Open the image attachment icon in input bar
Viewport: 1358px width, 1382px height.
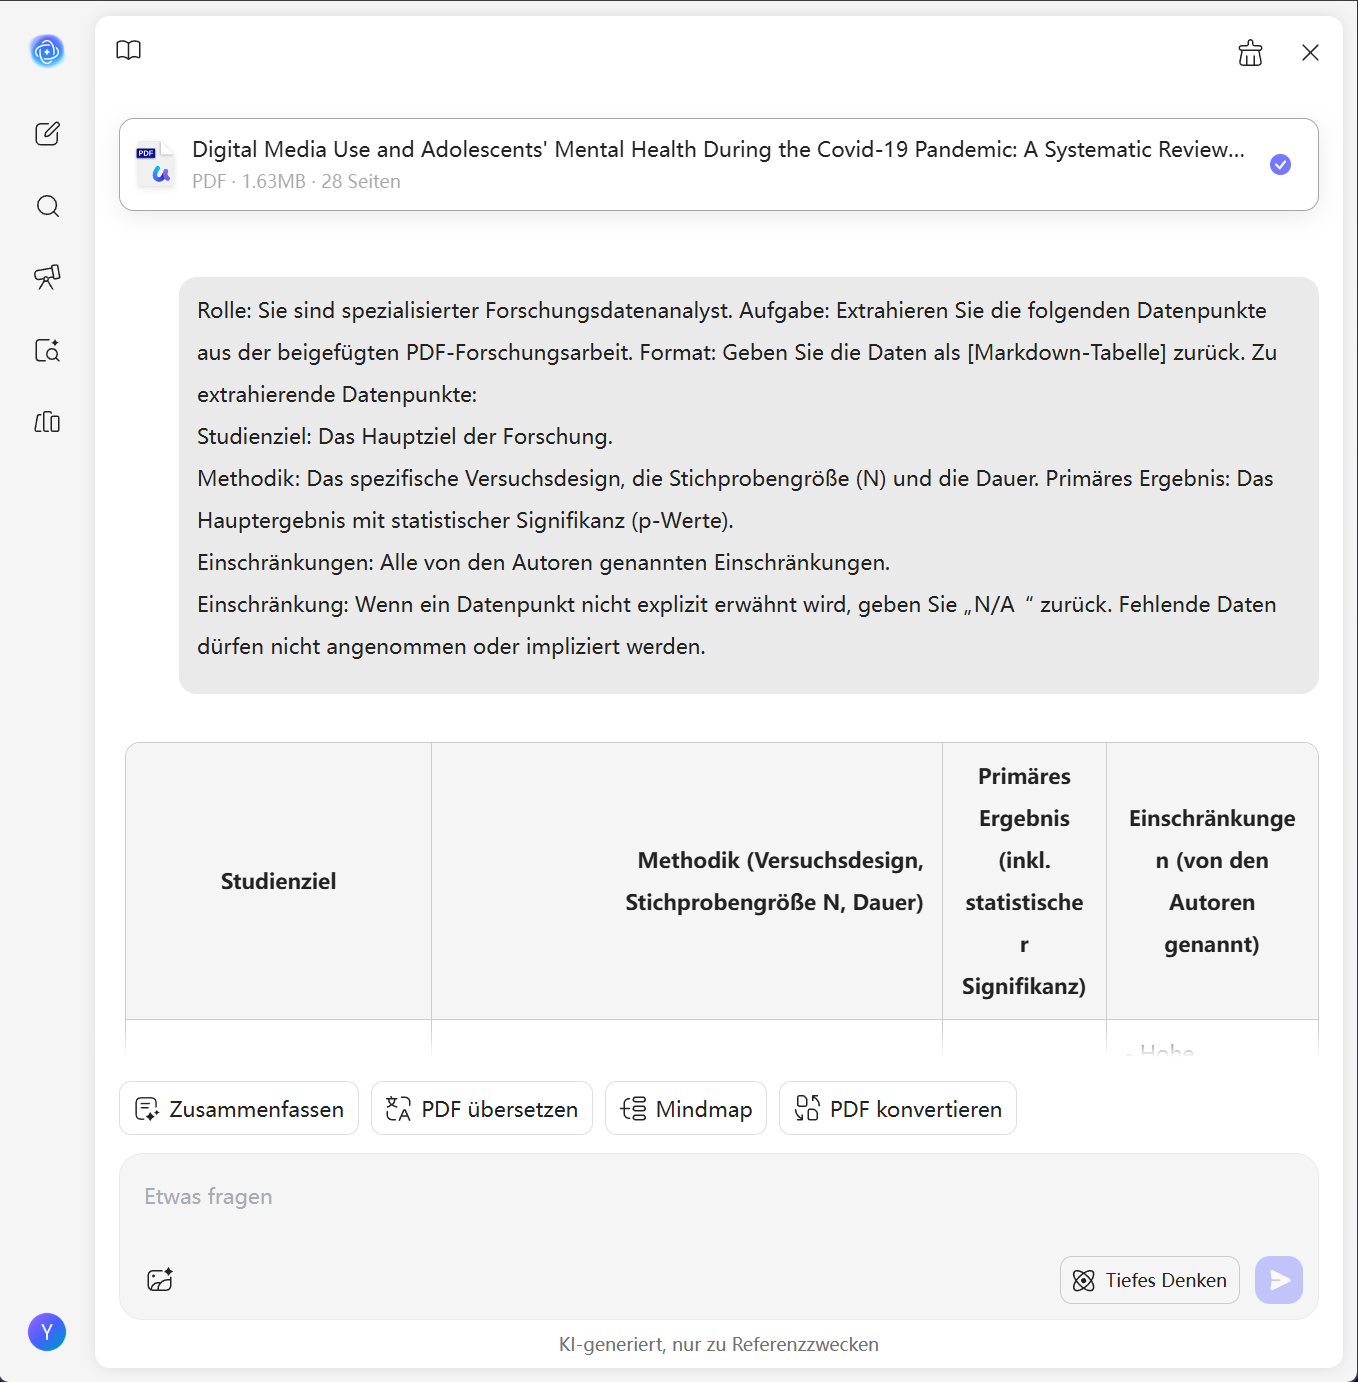[x=158, y=1280]
